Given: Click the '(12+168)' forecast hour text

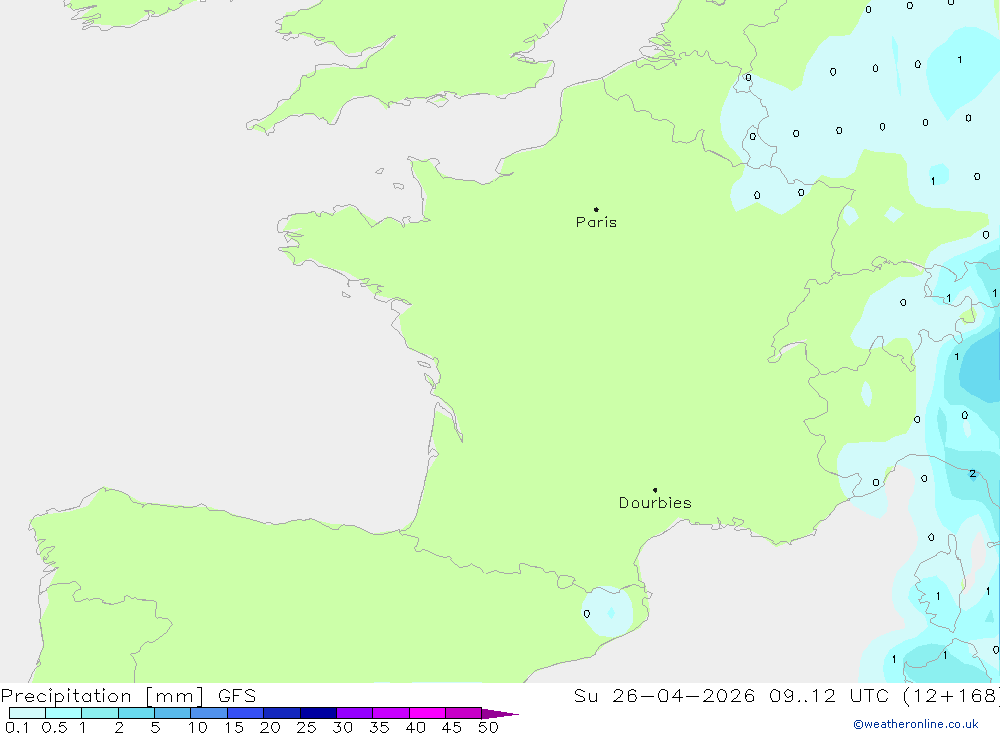Looking at the screenshot, I should [951, 696].
